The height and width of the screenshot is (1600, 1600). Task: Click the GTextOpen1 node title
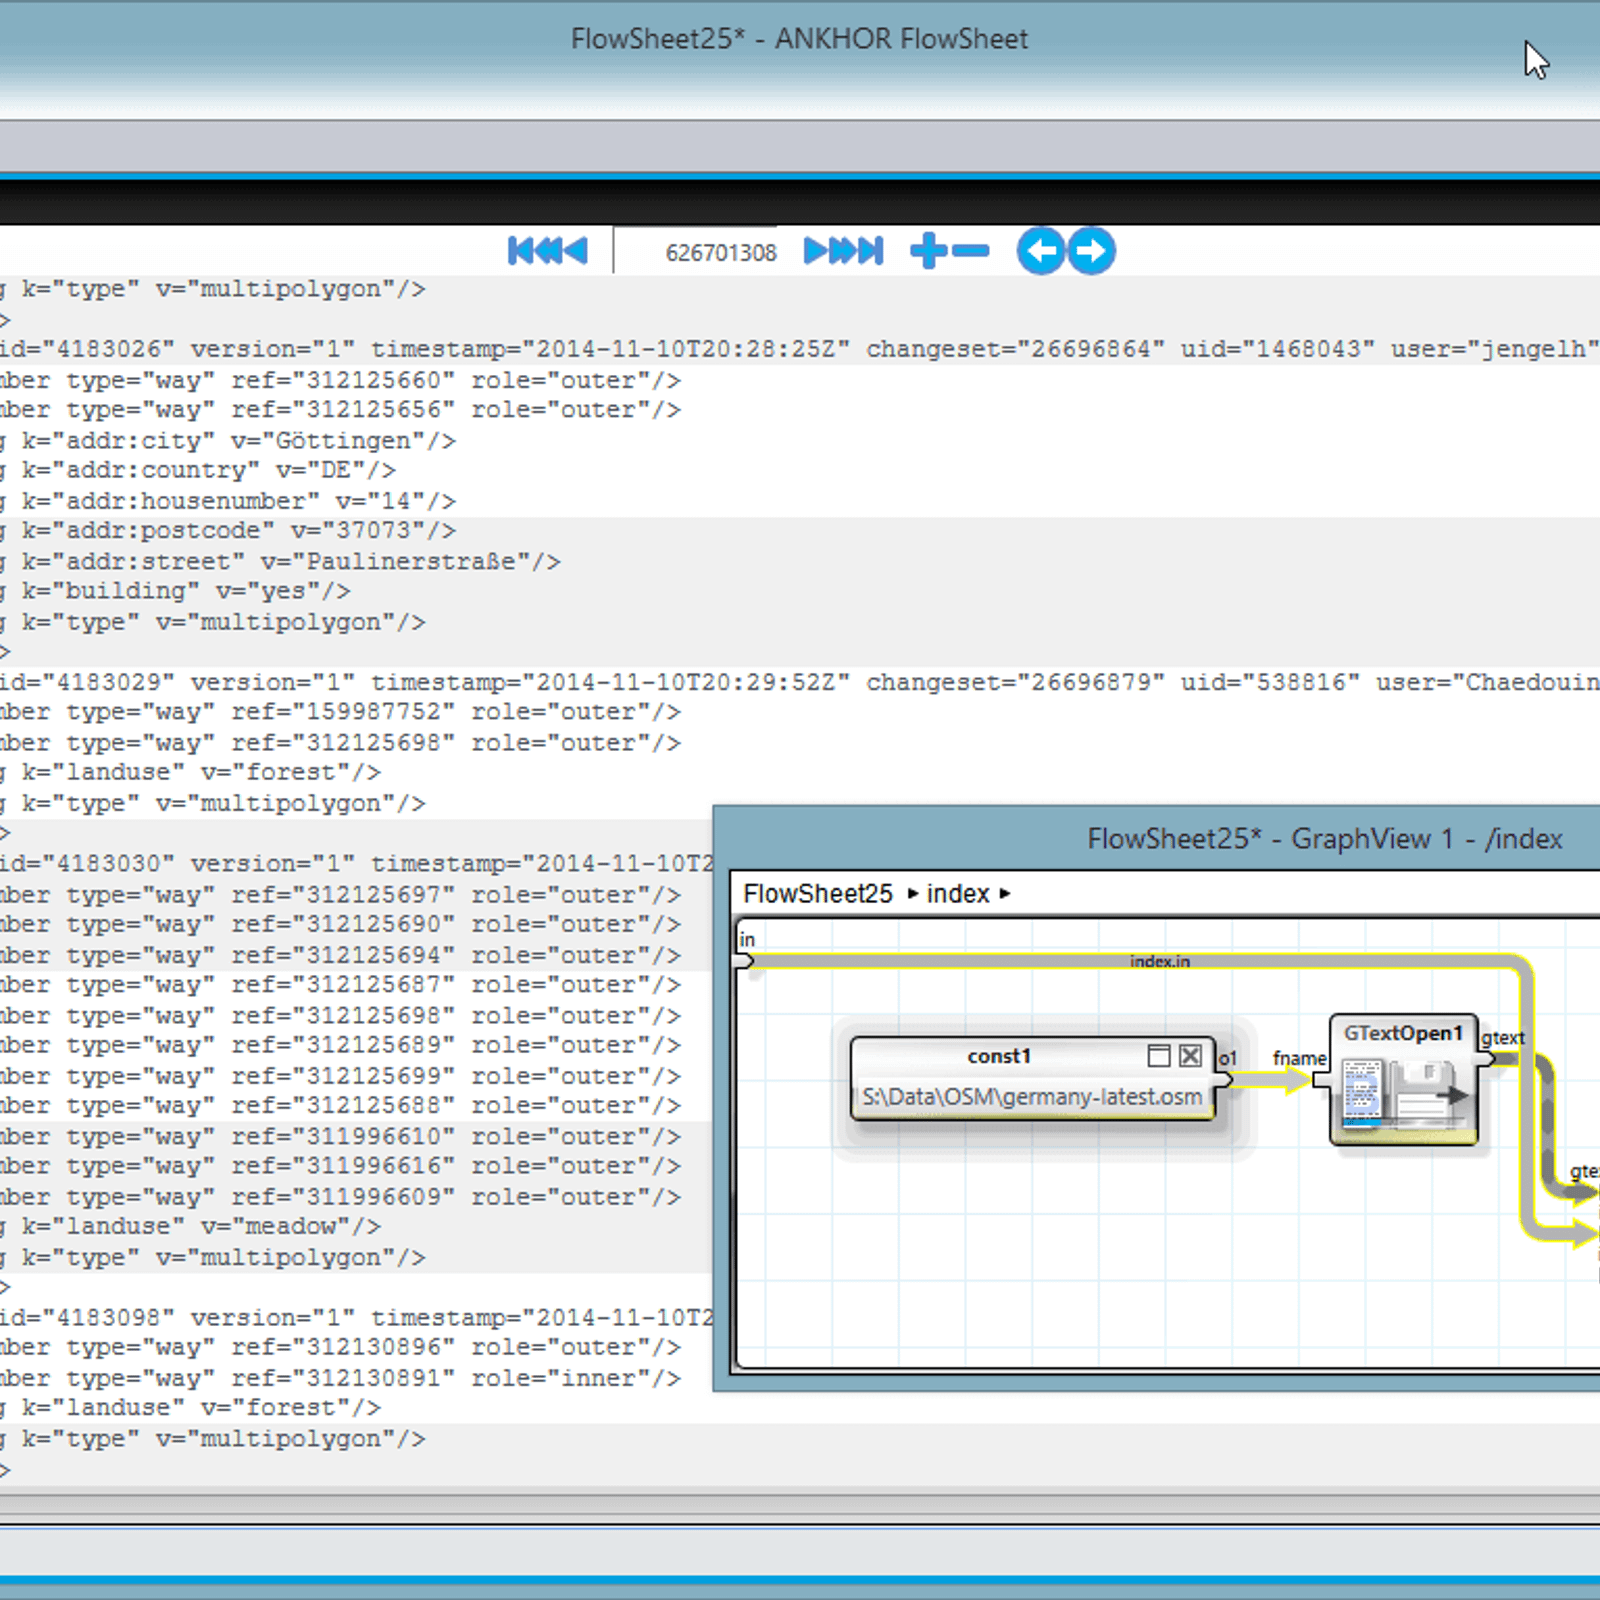coord(1403,1033)
